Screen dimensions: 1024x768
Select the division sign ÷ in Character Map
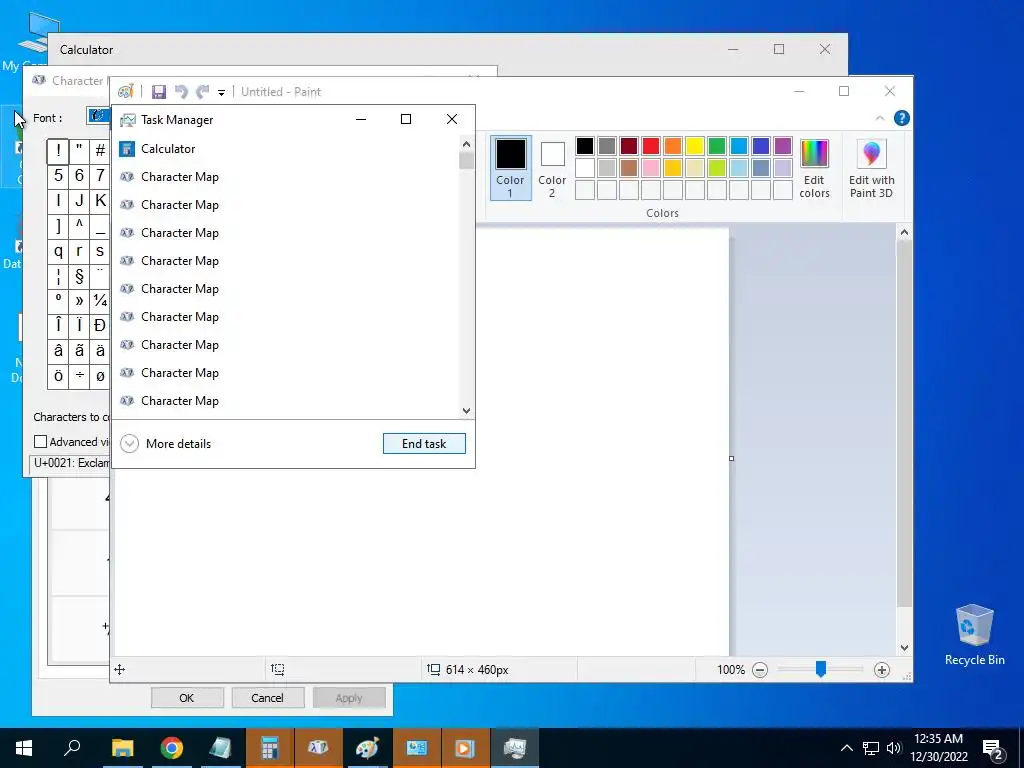coord(79,376)
